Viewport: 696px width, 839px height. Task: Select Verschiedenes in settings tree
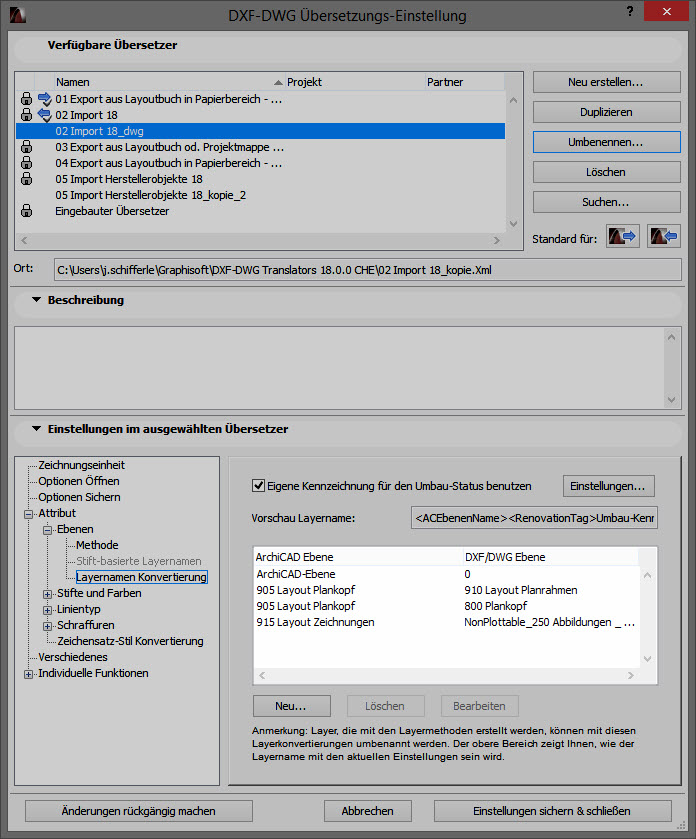click(73, 657)
